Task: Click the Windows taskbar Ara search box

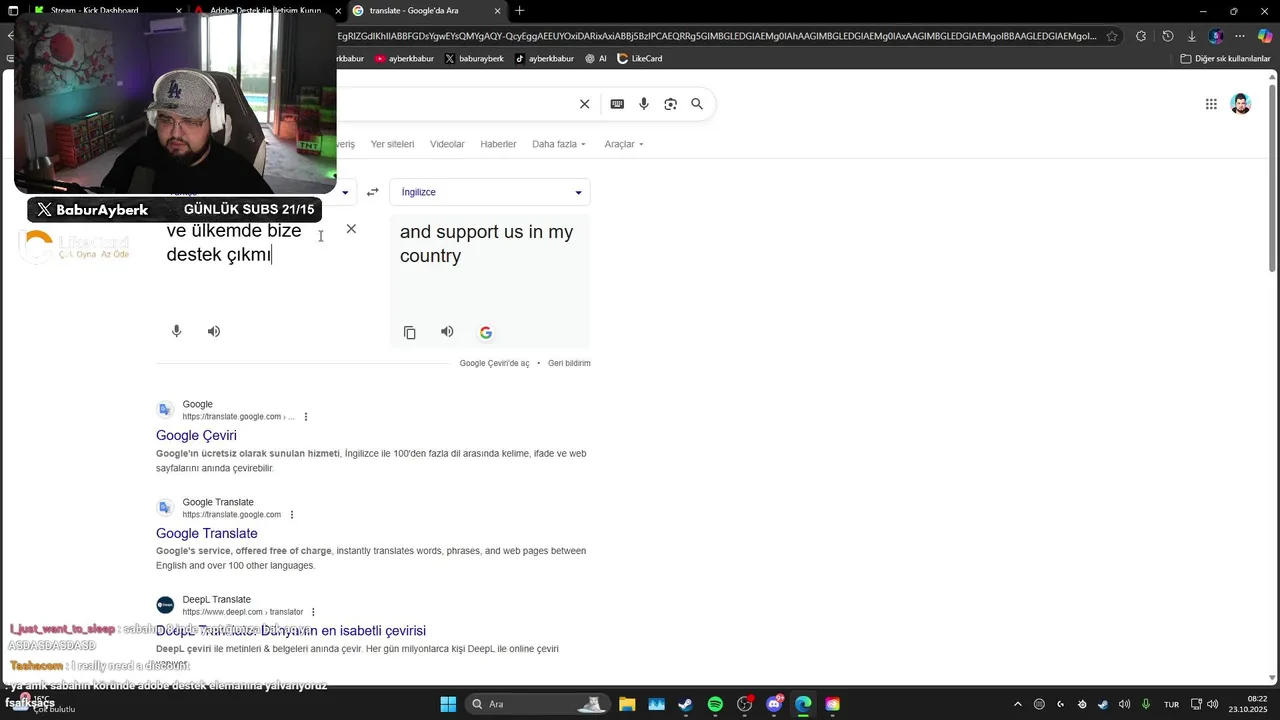Action: point(539,704)
